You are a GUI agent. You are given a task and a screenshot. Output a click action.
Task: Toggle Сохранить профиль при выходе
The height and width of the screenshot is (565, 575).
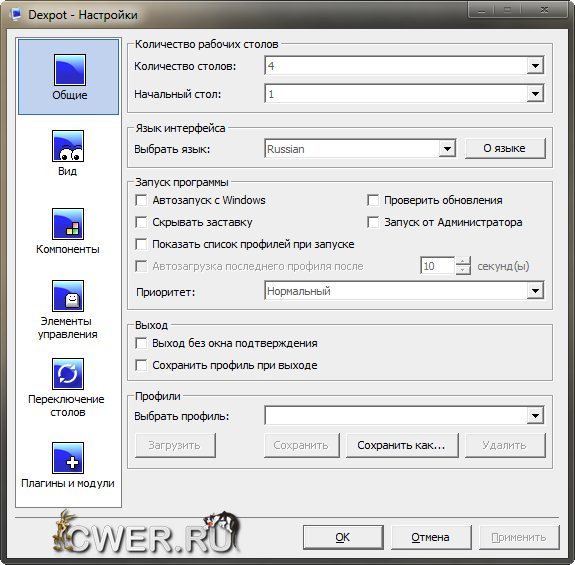(x=141, y=365)
